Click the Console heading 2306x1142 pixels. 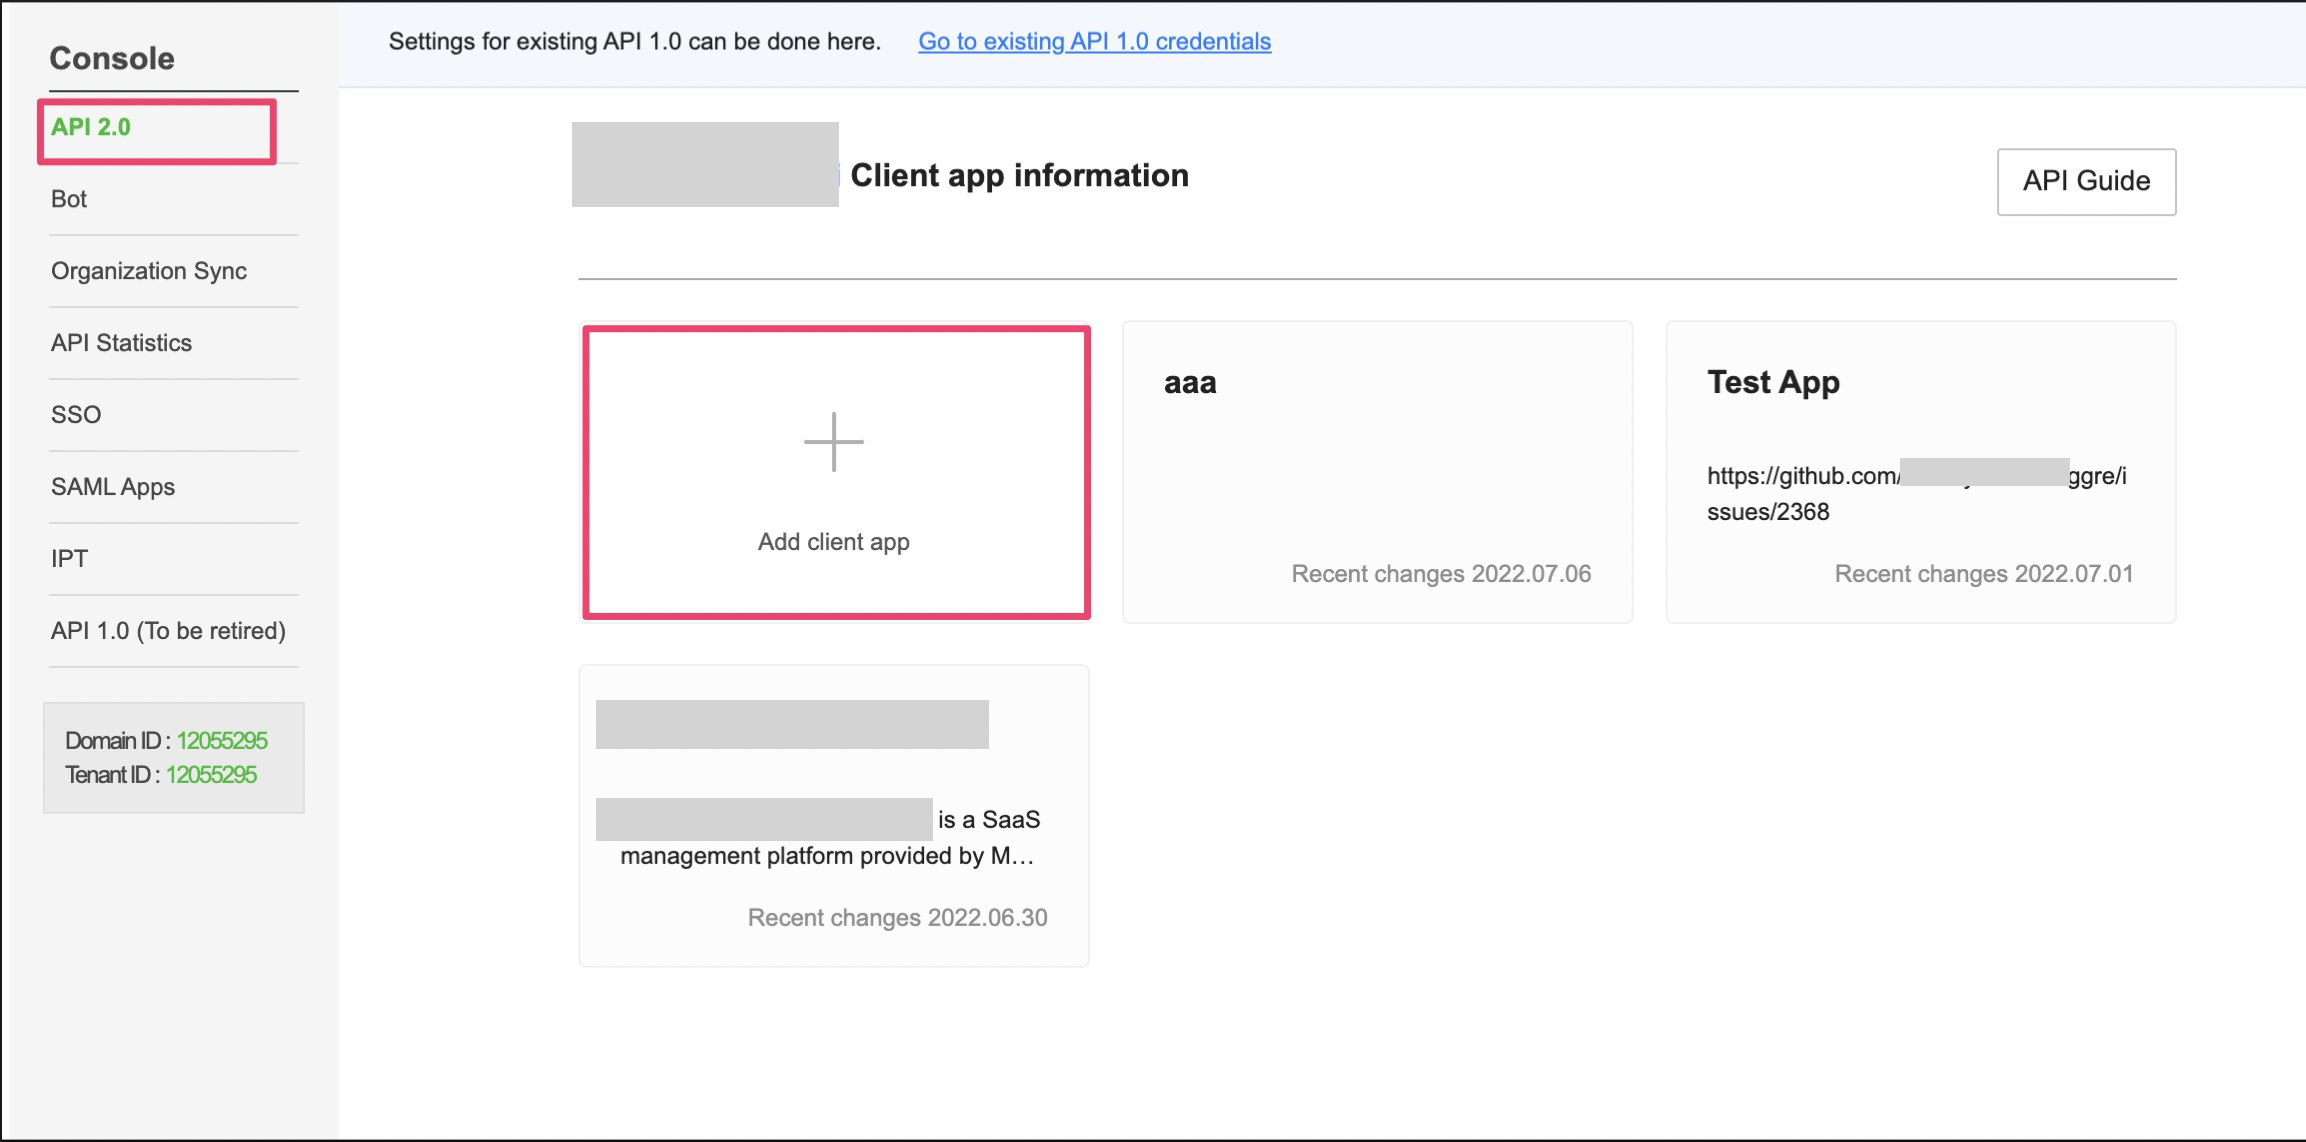click(x=112, y=58)
